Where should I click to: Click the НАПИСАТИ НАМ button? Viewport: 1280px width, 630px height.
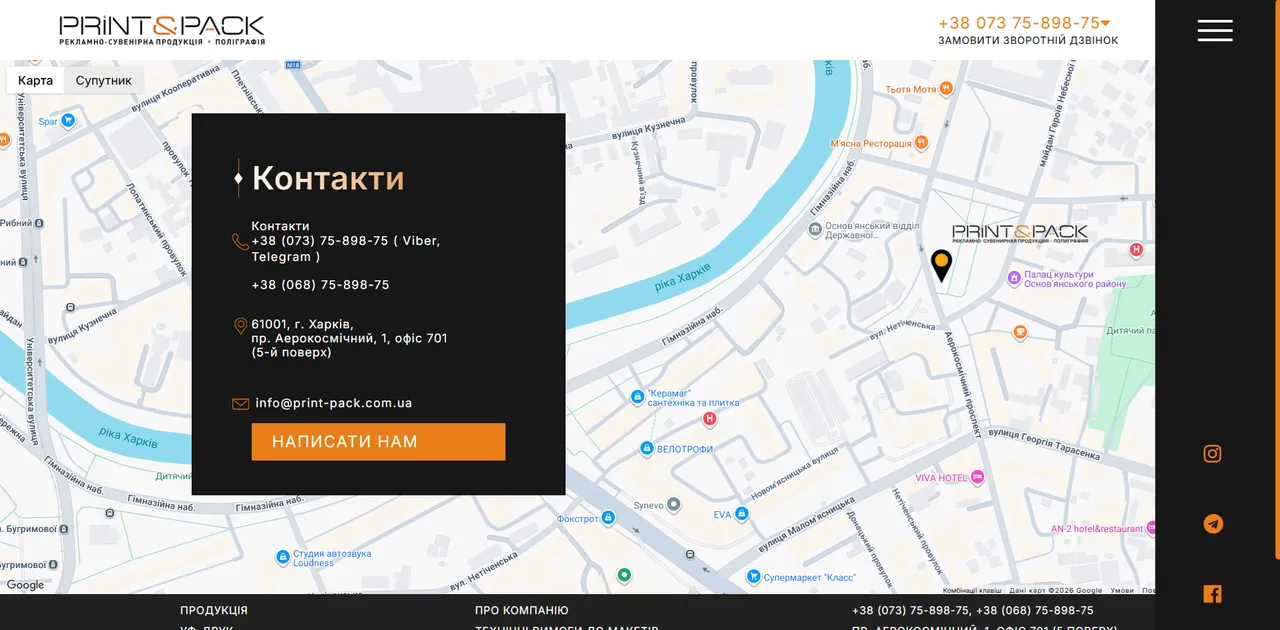pos(378,442)
